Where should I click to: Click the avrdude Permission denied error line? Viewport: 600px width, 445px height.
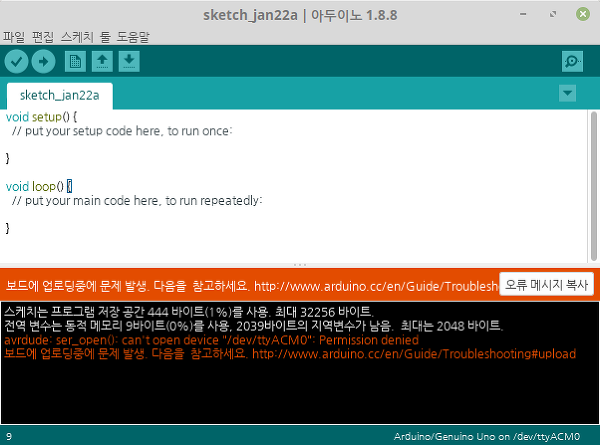pos(211,340)
